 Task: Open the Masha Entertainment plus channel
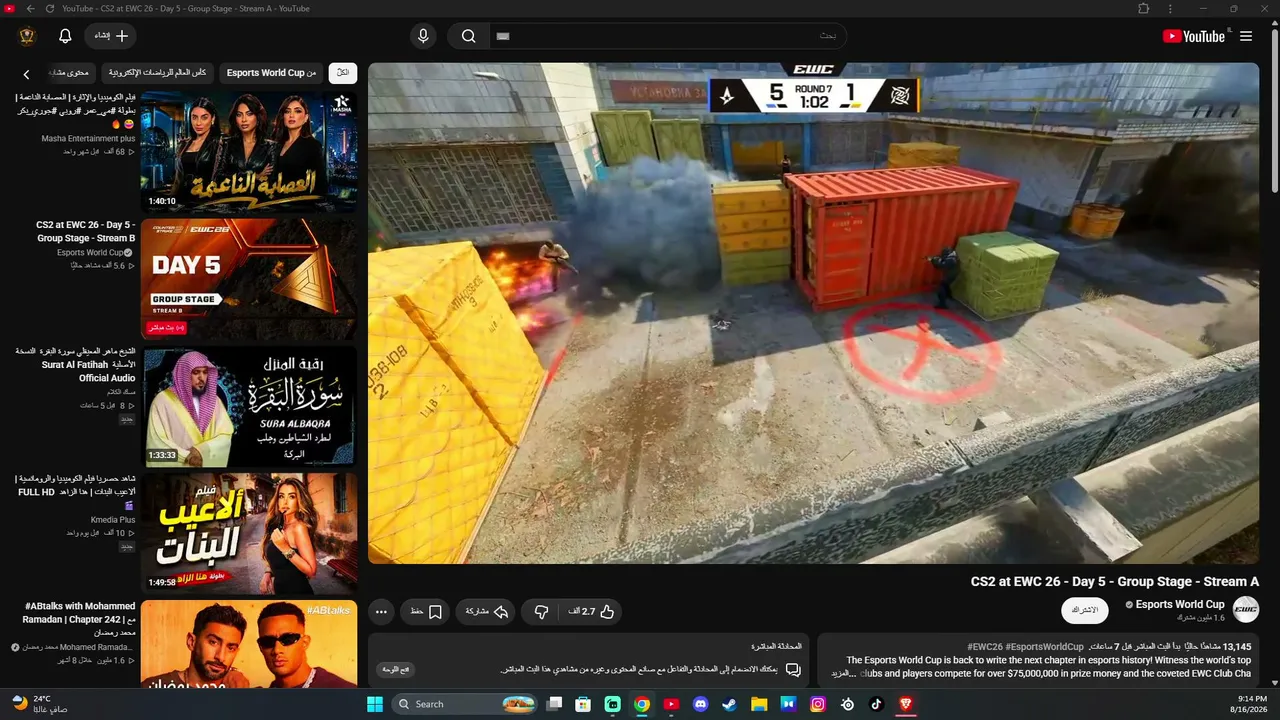click(x=88, y=139)
